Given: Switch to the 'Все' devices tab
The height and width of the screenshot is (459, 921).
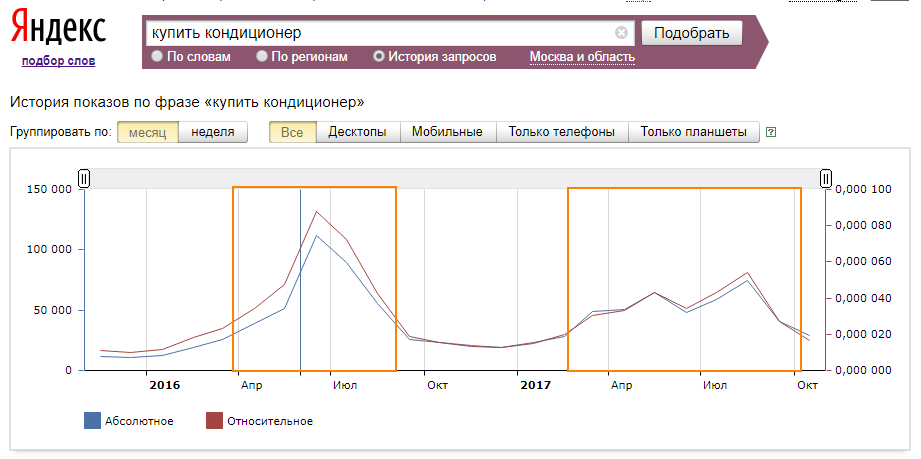Looking at the screenshot, I should [x=293, y=132].
